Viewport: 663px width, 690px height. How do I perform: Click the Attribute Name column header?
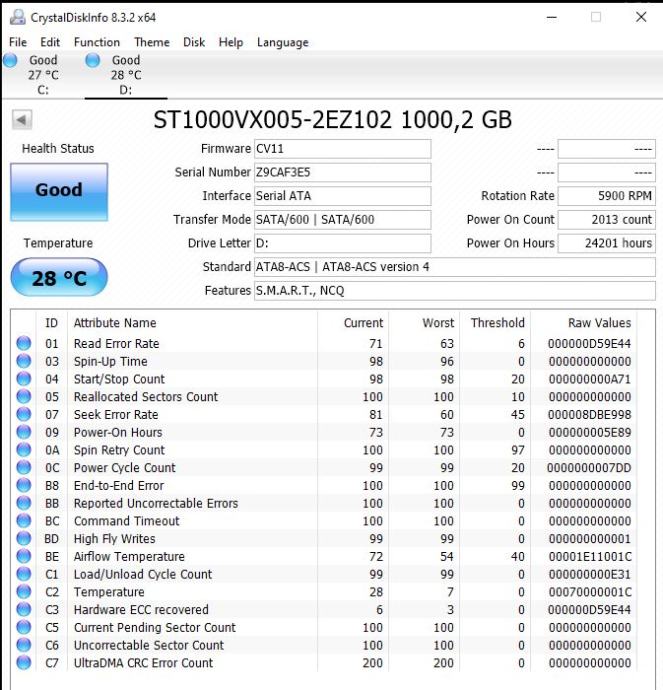pos(115,323)
